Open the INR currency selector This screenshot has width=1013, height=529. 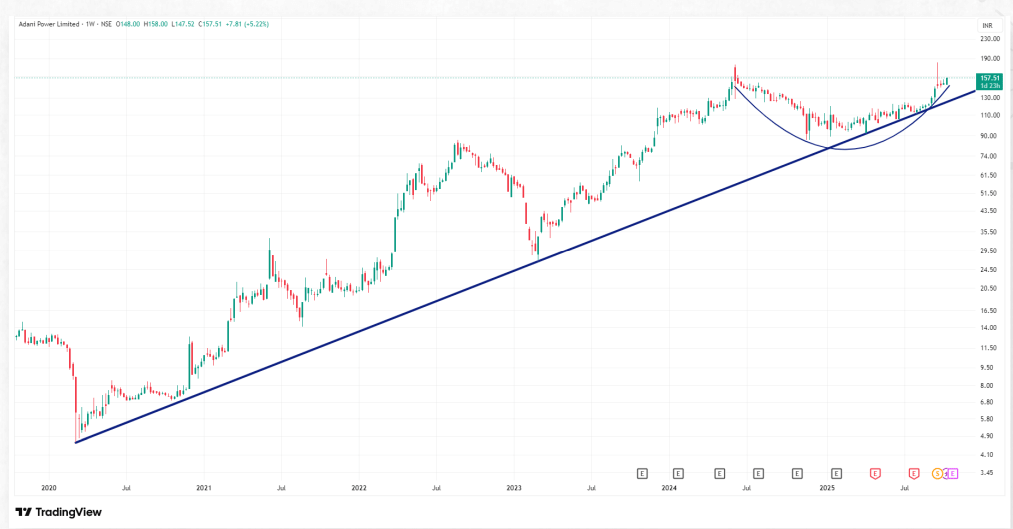click(987, 25)
